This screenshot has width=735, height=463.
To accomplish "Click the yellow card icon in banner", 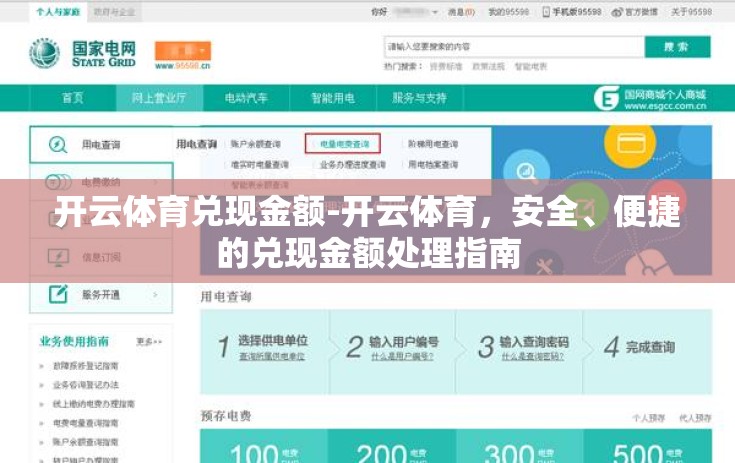I will (x=631, y=143).
